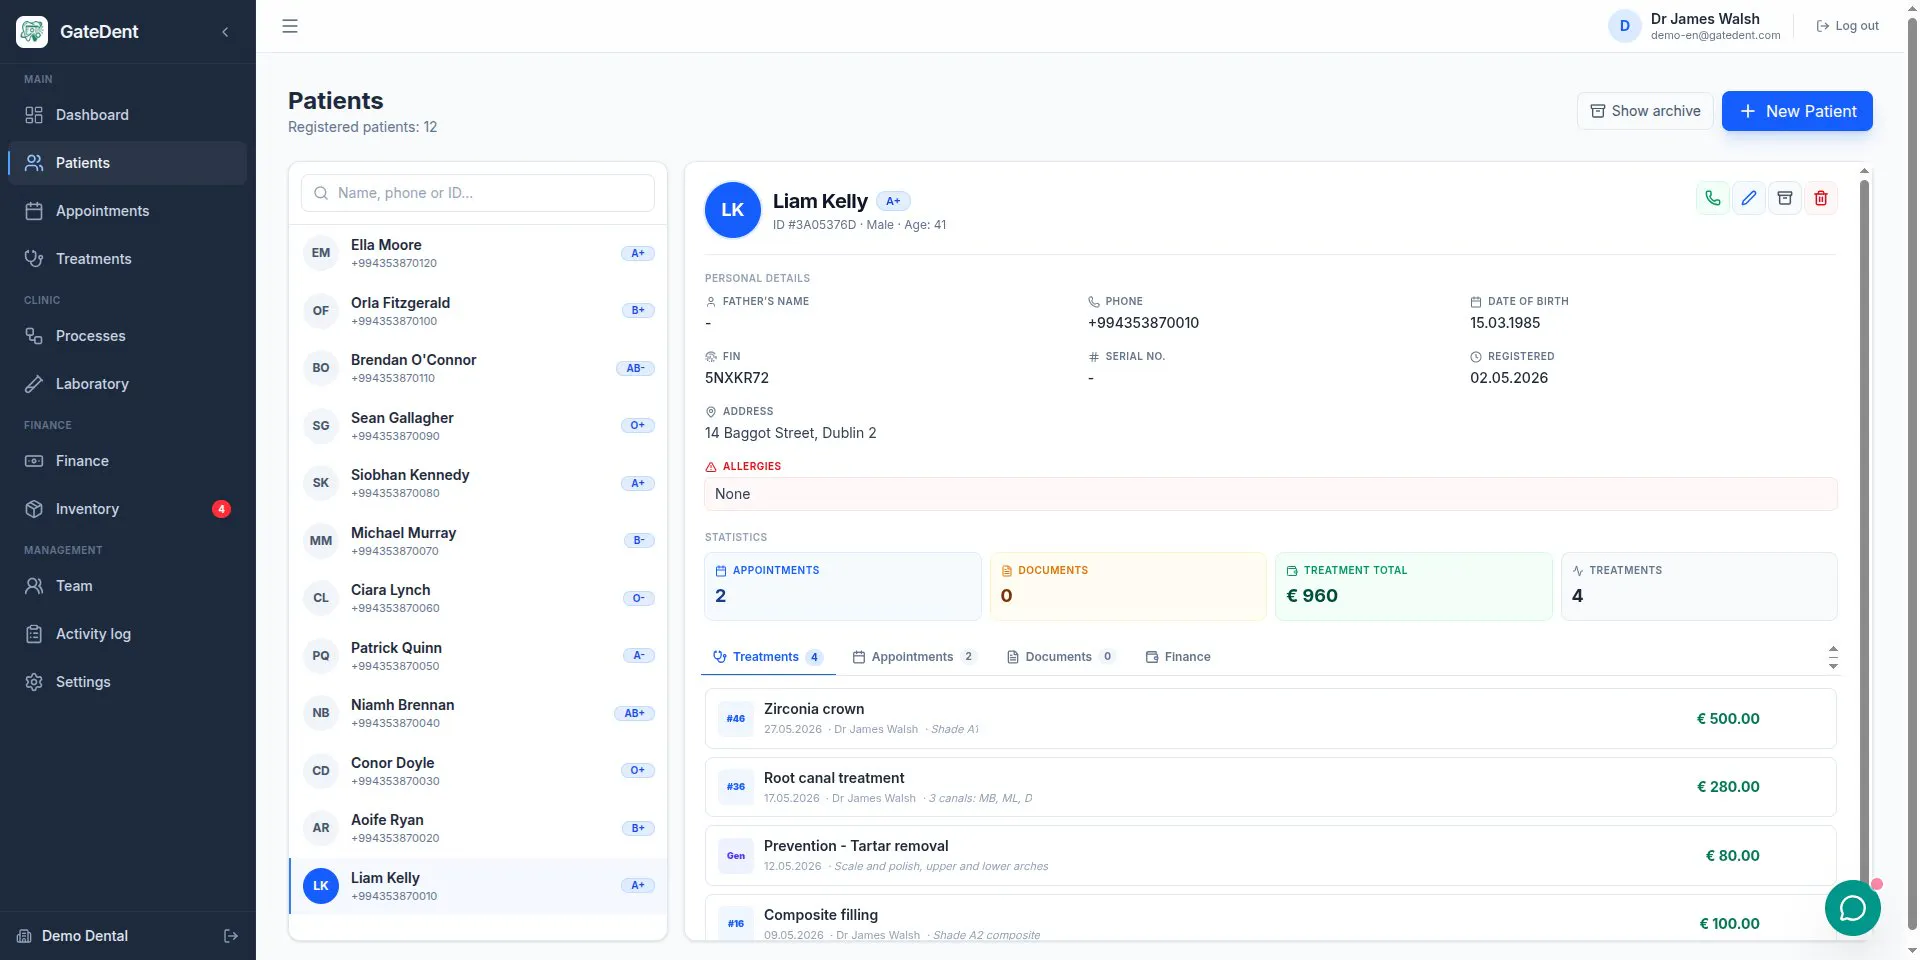Edit patient with the pencil icon
This screenshot has height=960, width=1920.
pyautogui.click(x=1749, y=198)
